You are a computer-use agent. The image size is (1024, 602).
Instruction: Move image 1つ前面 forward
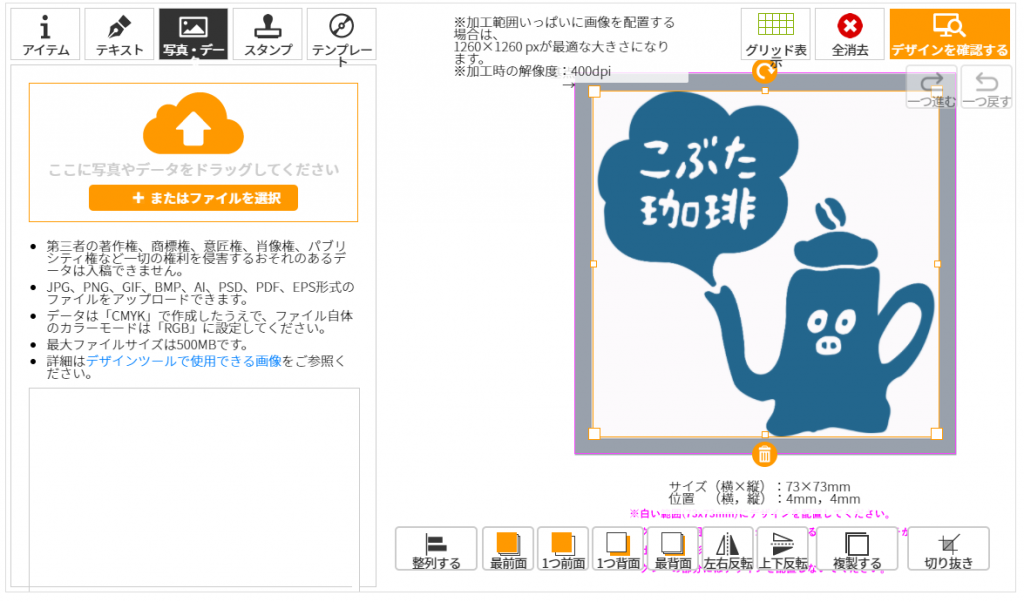pyautogui.click(x=563, y=549)
